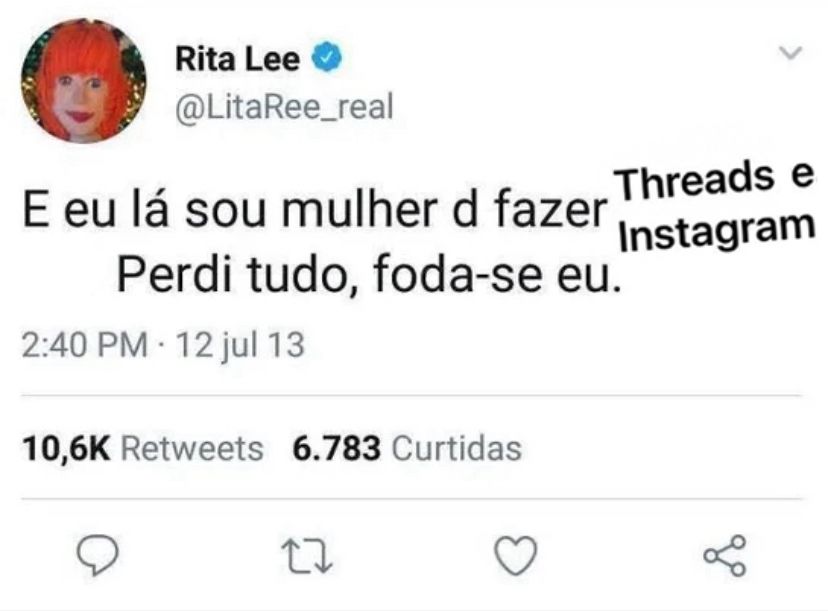Click the phrase 'foda-se eu.'

pyautogui.click(x=497, y=276)
